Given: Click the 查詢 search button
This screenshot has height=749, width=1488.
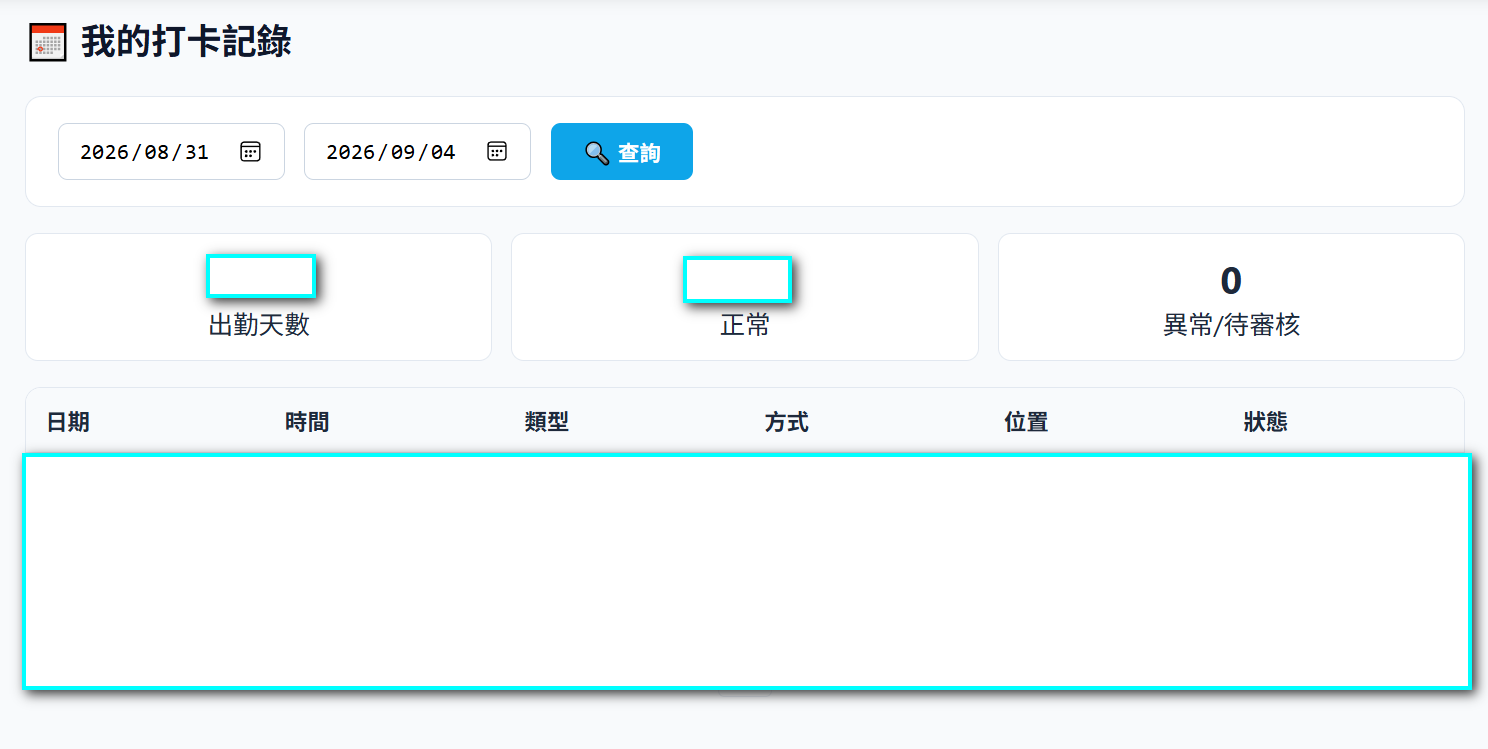Looking at the screenshot, I should coord(622,152).
